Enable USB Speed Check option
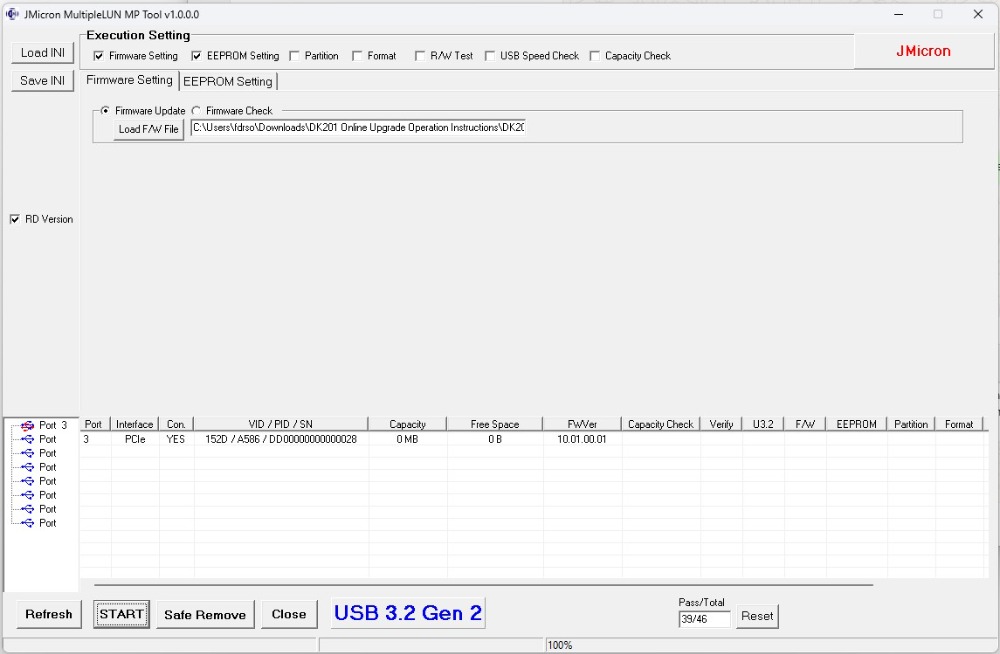The width and height of the screenshot is (1000, 654). pyautogui.click(x=489, y=56)
